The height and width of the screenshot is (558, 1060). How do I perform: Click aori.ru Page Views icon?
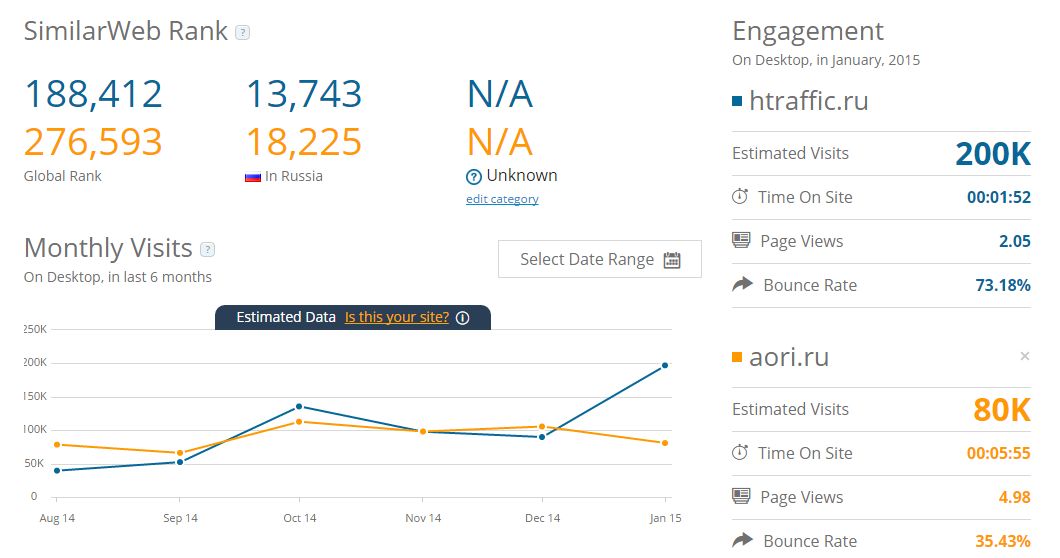(x=741, y=496)
